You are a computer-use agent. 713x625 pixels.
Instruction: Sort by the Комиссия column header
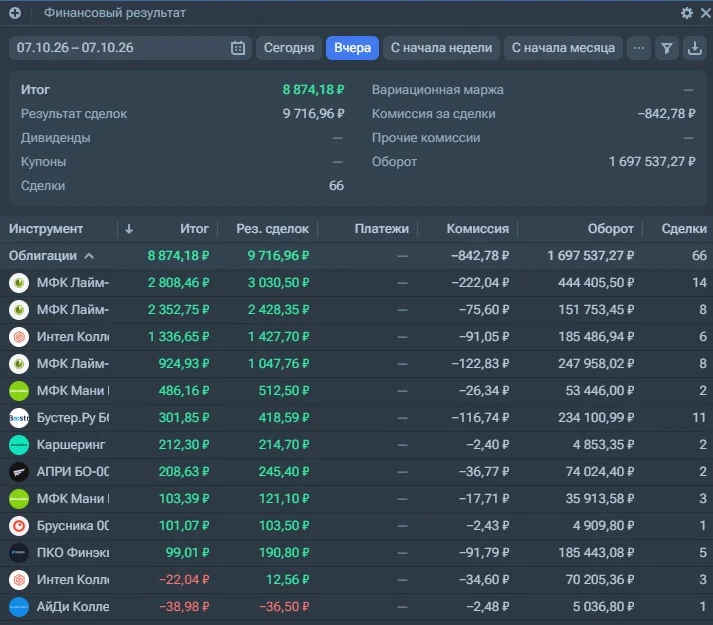pyautogui.click(x=477, y=229)
